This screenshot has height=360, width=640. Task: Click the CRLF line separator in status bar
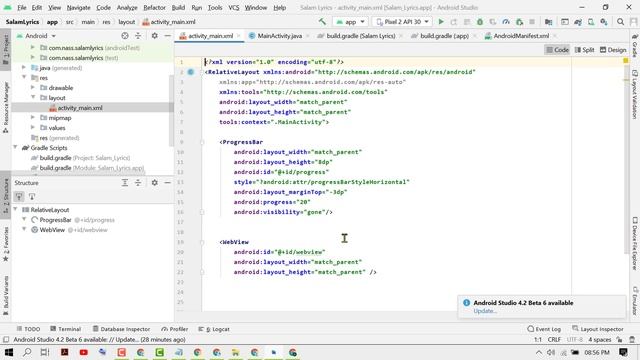[x=554, y=340]
